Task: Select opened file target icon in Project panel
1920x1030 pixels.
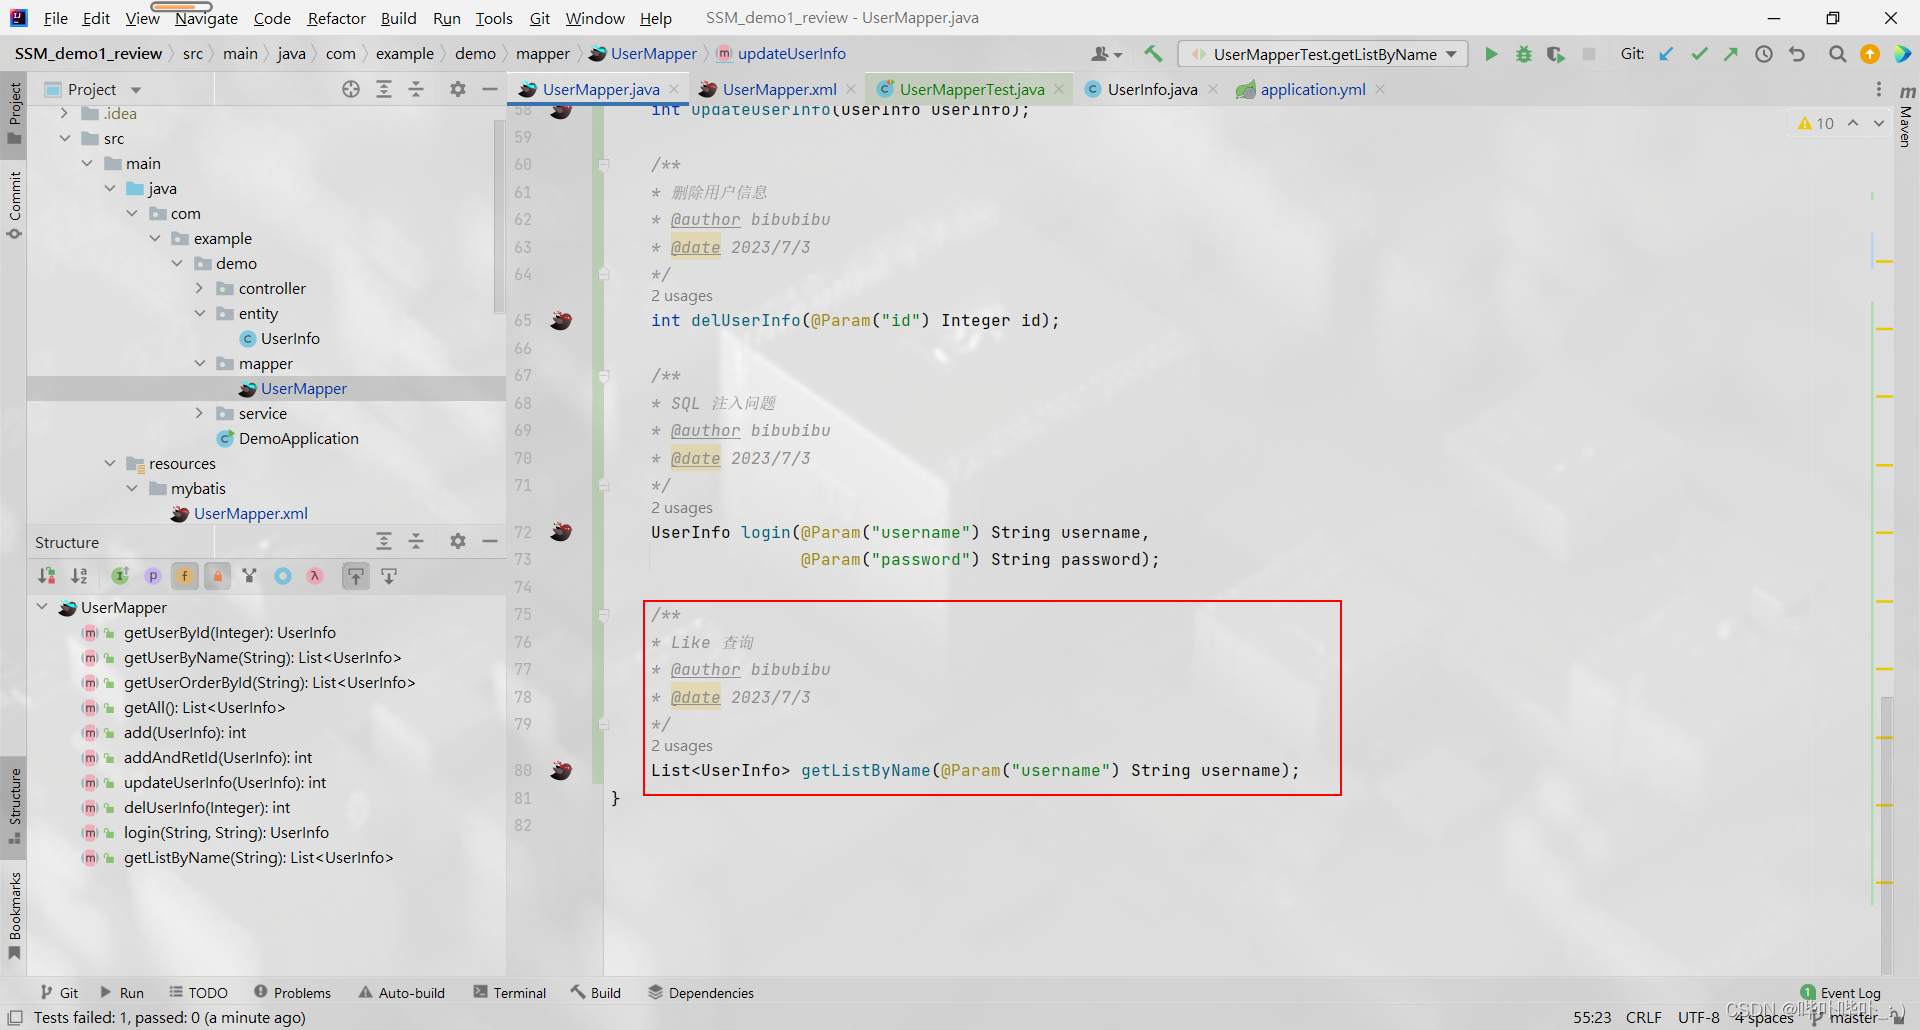Action: [x=351, y=89]
